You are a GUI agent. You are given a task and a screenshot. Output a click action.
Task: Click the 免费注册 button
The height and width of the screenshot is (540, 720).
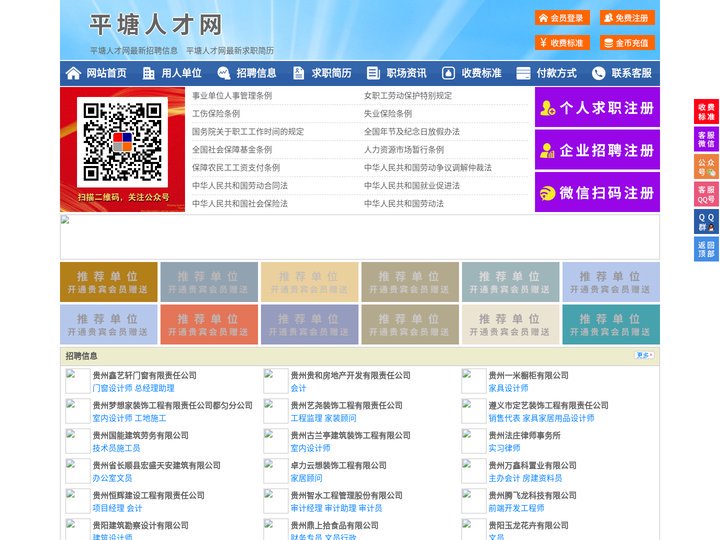click(x=627, y=18)
